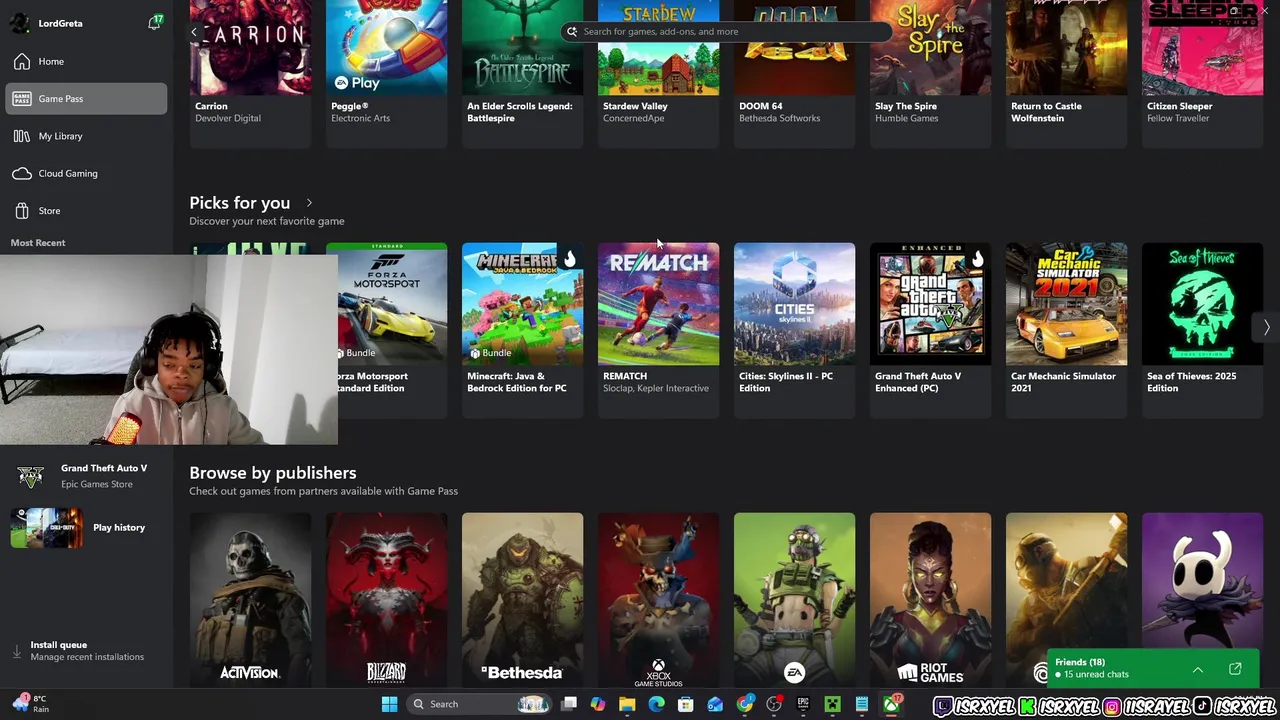Open Google Chrome on the taskbar
1280x720 pixels.
[745, 704]
